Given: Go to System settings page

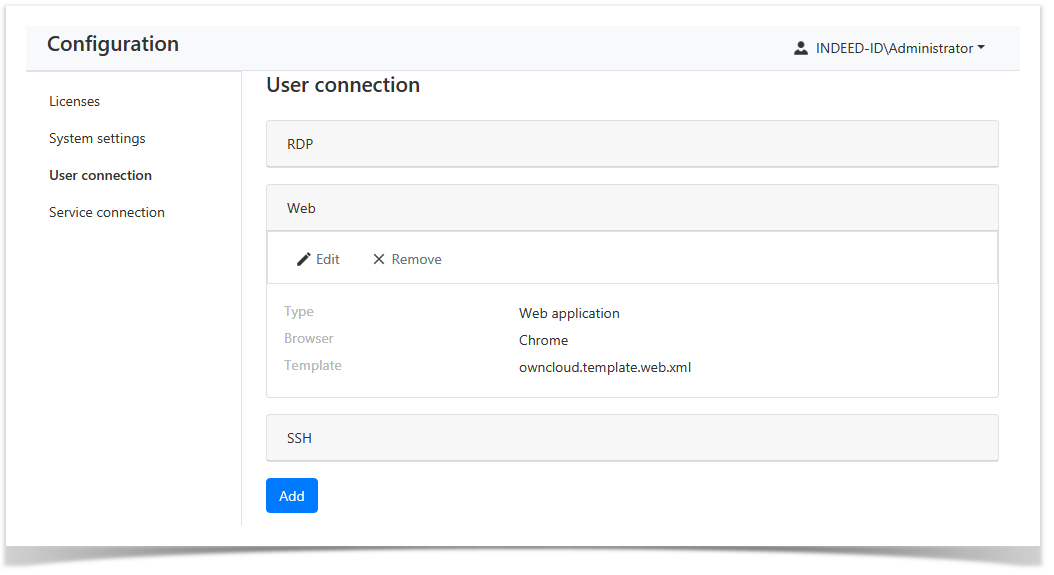Looking at the screenshot, I should click(x=97, y=138).
